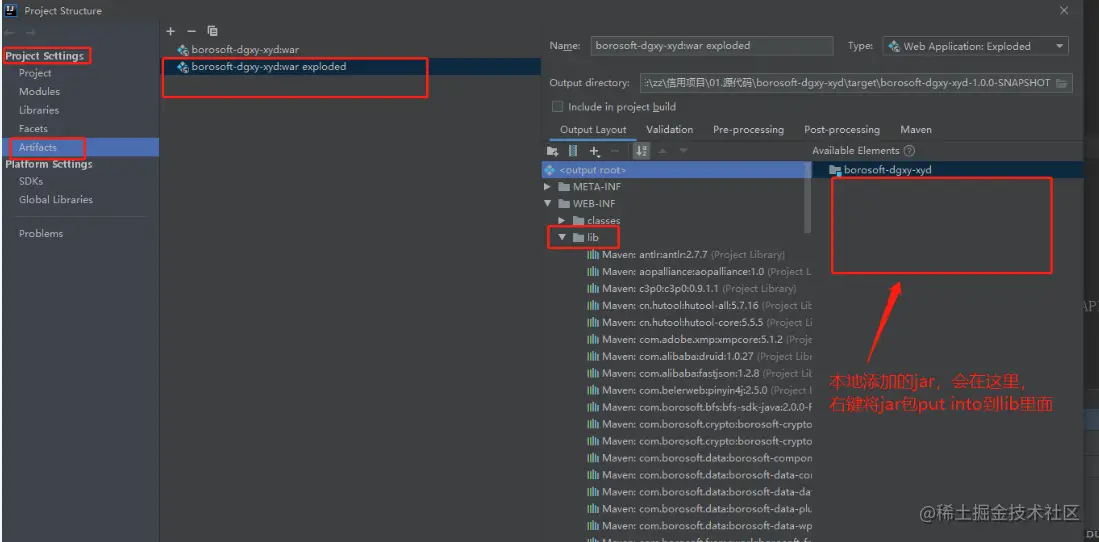
Task: Click library icon of antlr:antlr:2.7.7
Action: (592, 255)
